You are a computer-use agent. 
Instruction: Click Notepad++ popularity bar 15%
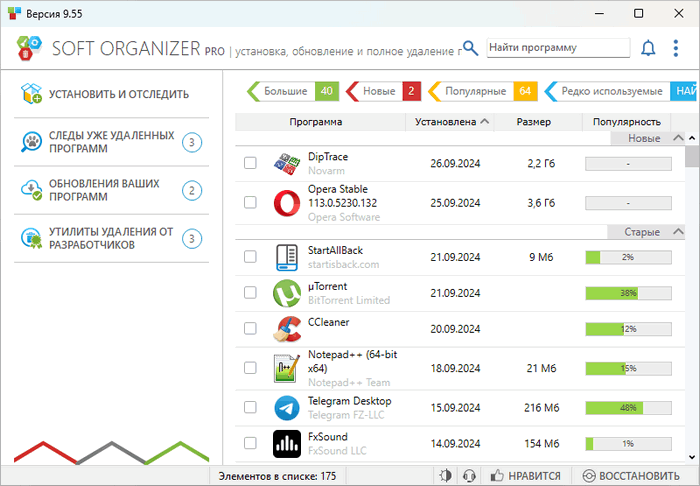tap(628, 368)
